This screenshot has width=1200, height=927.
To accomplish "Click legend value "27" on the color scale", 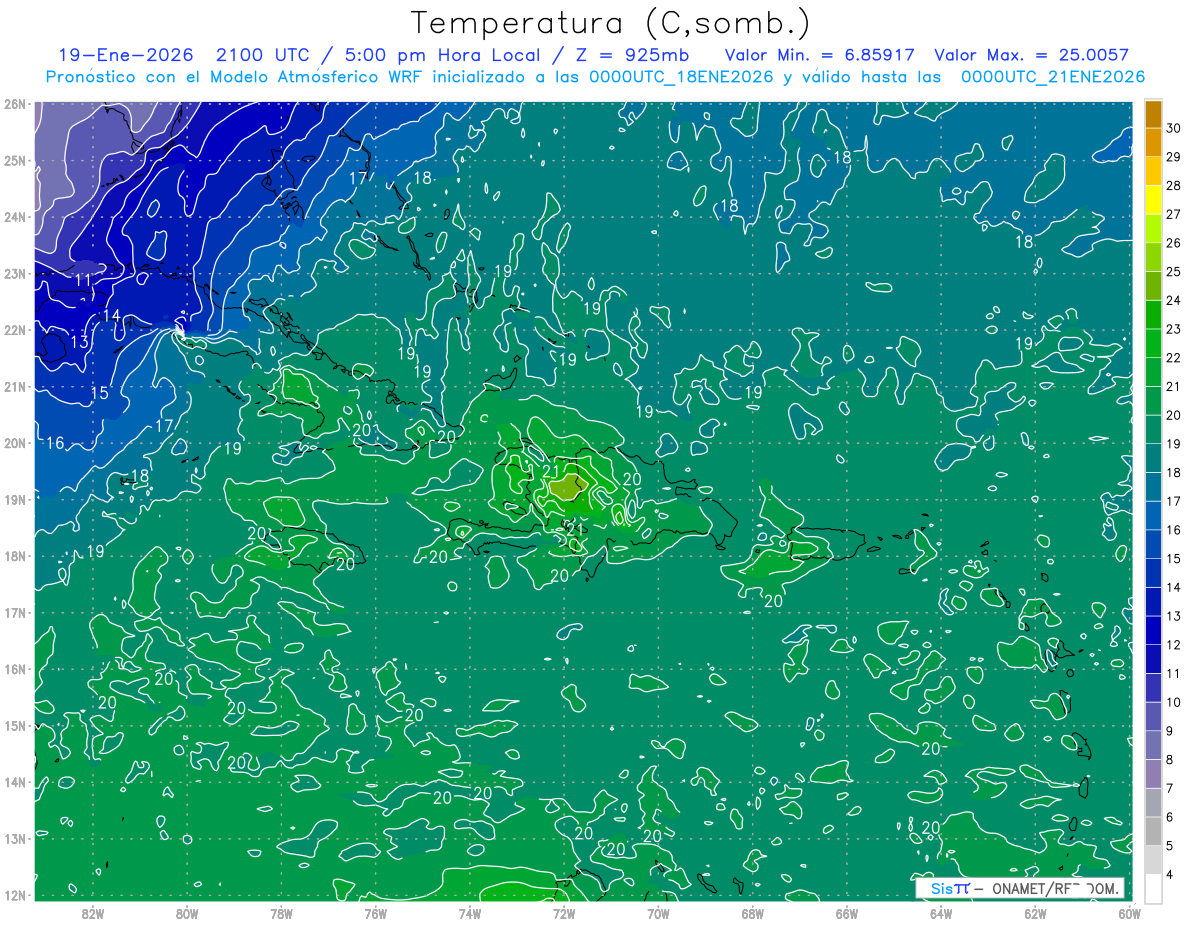I will tap(1174, 214).
